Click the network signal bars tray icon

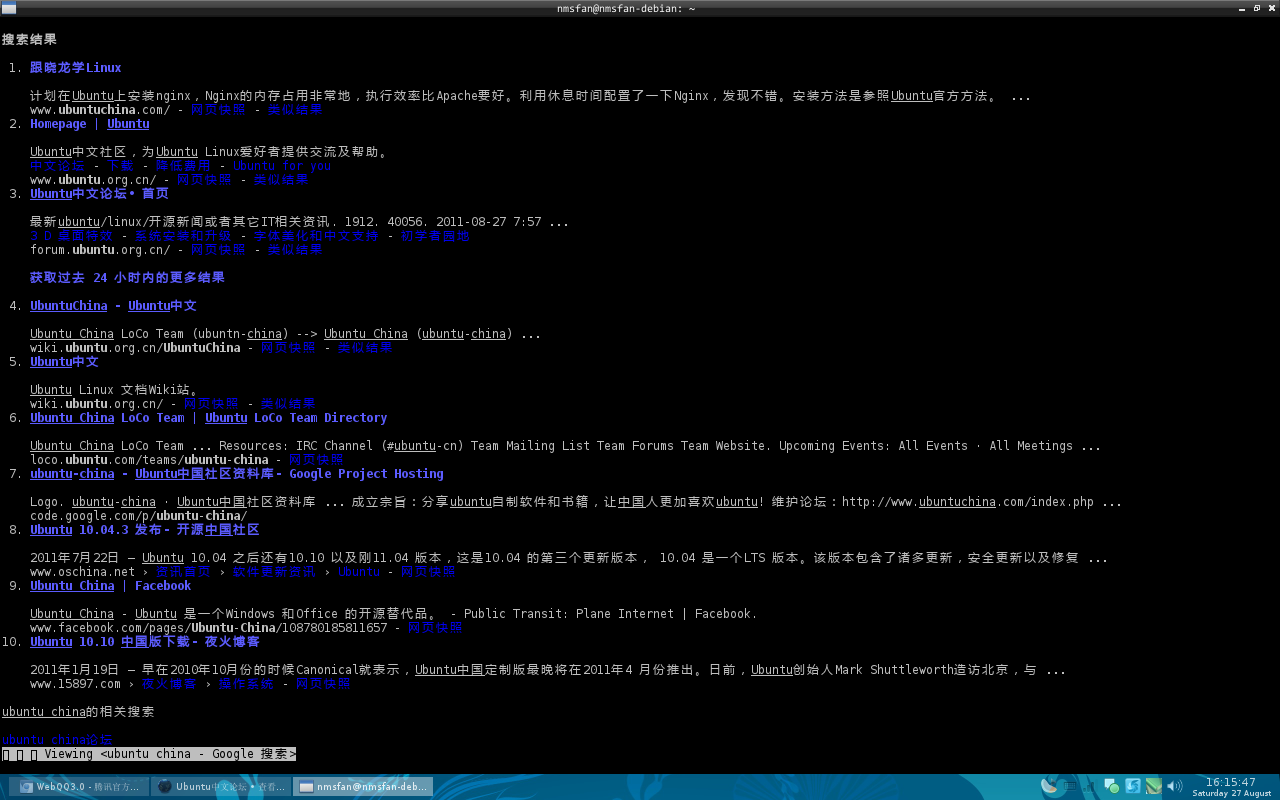click(x=1089, y=786)
